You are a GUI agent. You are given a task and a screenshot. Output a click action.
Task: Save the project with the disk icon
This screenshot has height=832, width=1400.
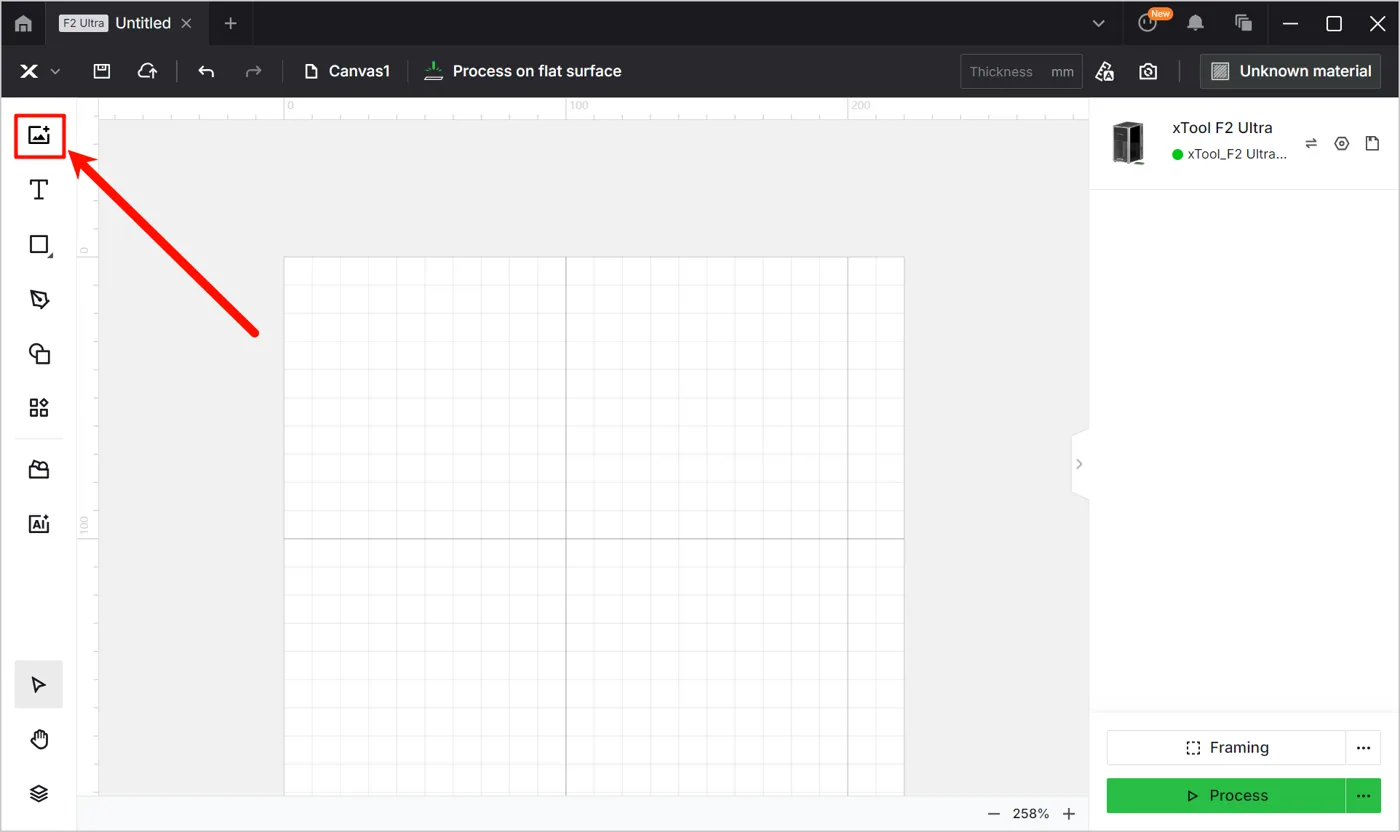coord(101,72)
